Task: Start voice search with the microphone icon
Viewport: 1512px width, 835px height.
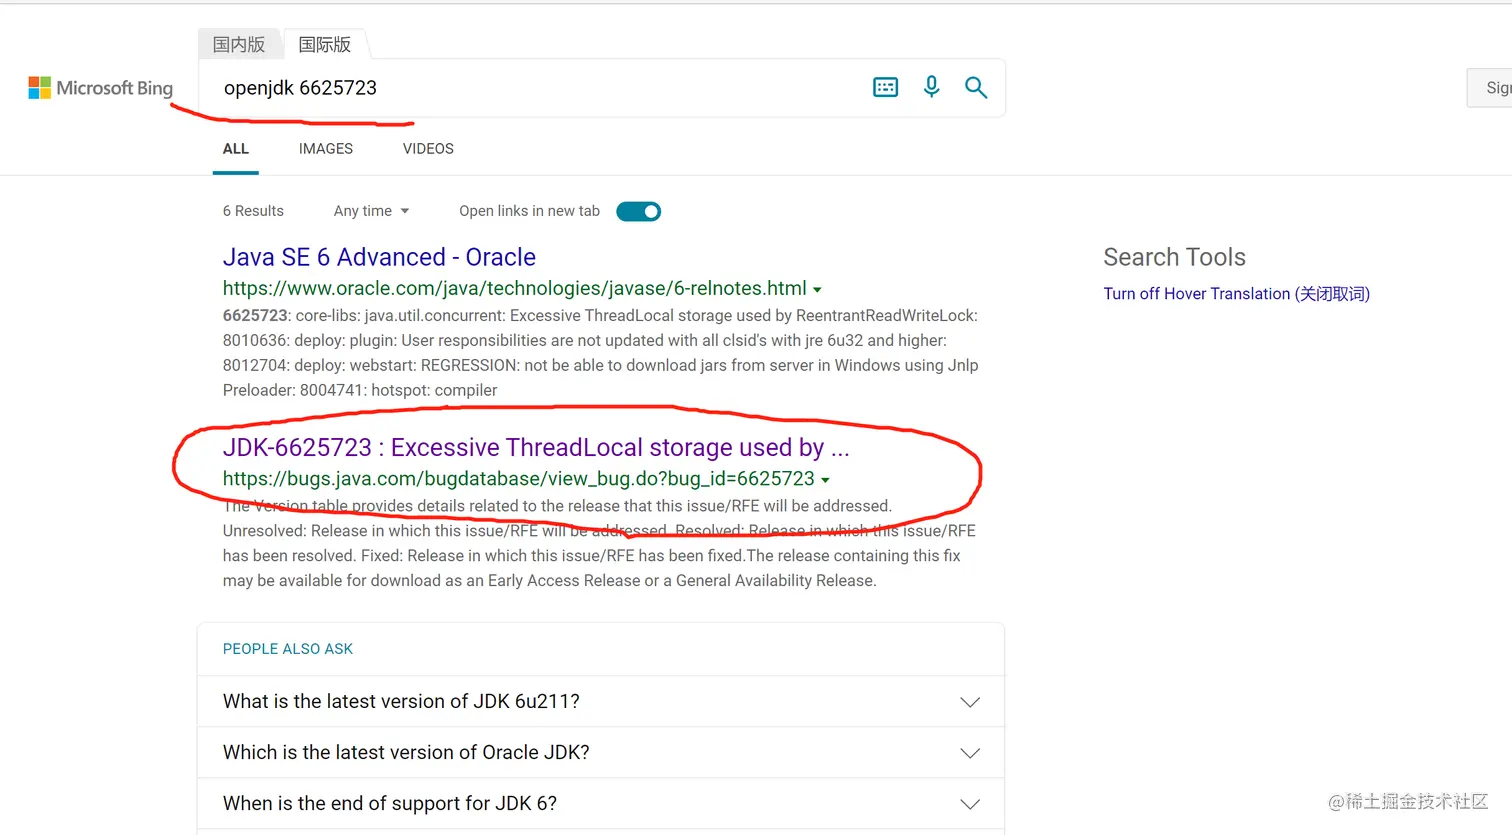Action: (x=931, y=87)
